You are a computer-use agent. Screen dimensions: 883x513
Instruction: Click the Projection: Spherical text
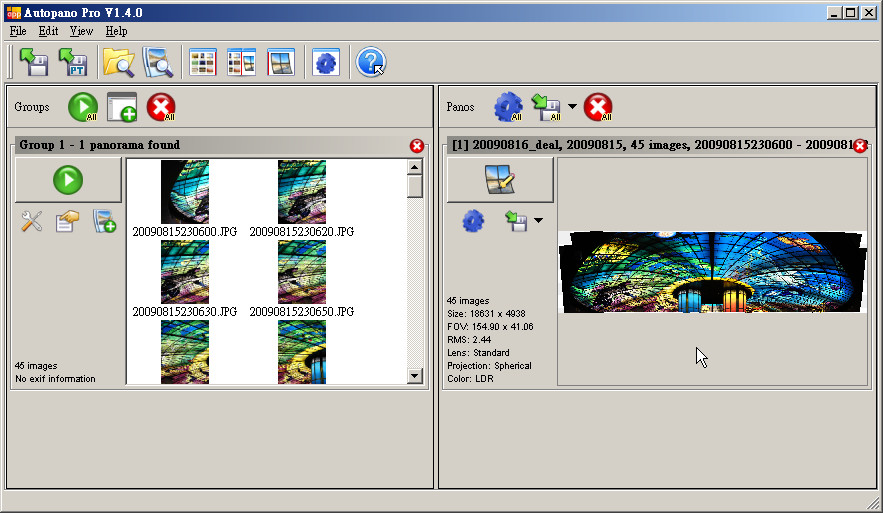click(489, 365)
